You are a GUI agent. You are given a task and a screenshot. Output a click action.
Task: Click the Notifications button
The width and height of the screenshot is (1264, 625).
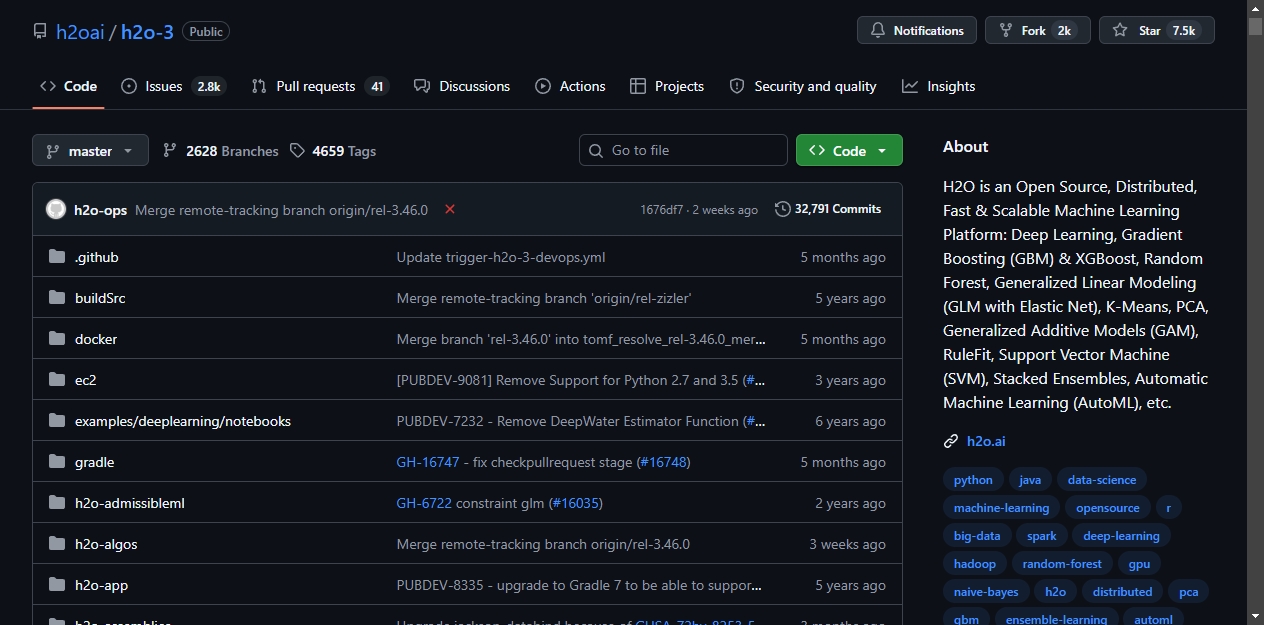917,31
